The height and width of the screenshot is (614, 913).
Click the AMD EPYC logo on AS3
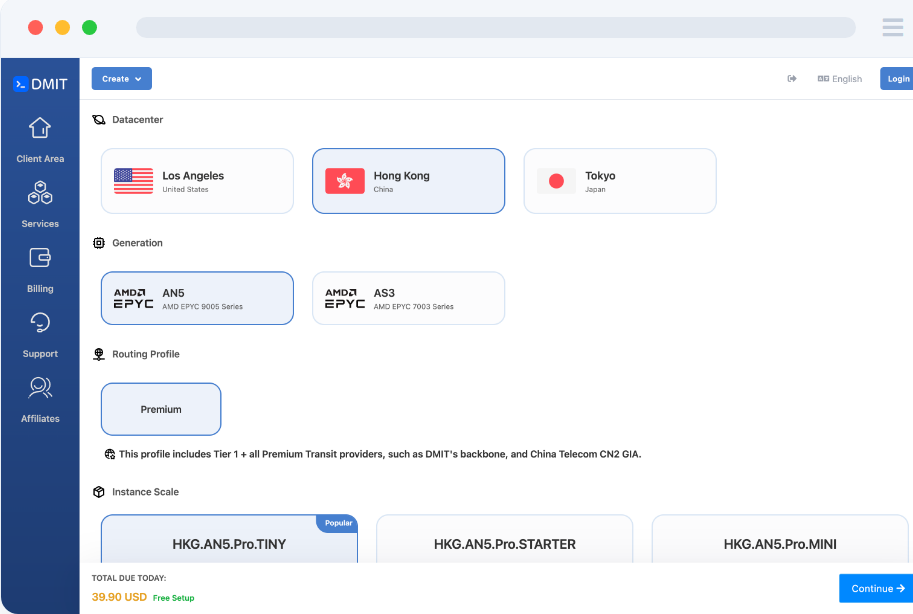pos(345,298)
